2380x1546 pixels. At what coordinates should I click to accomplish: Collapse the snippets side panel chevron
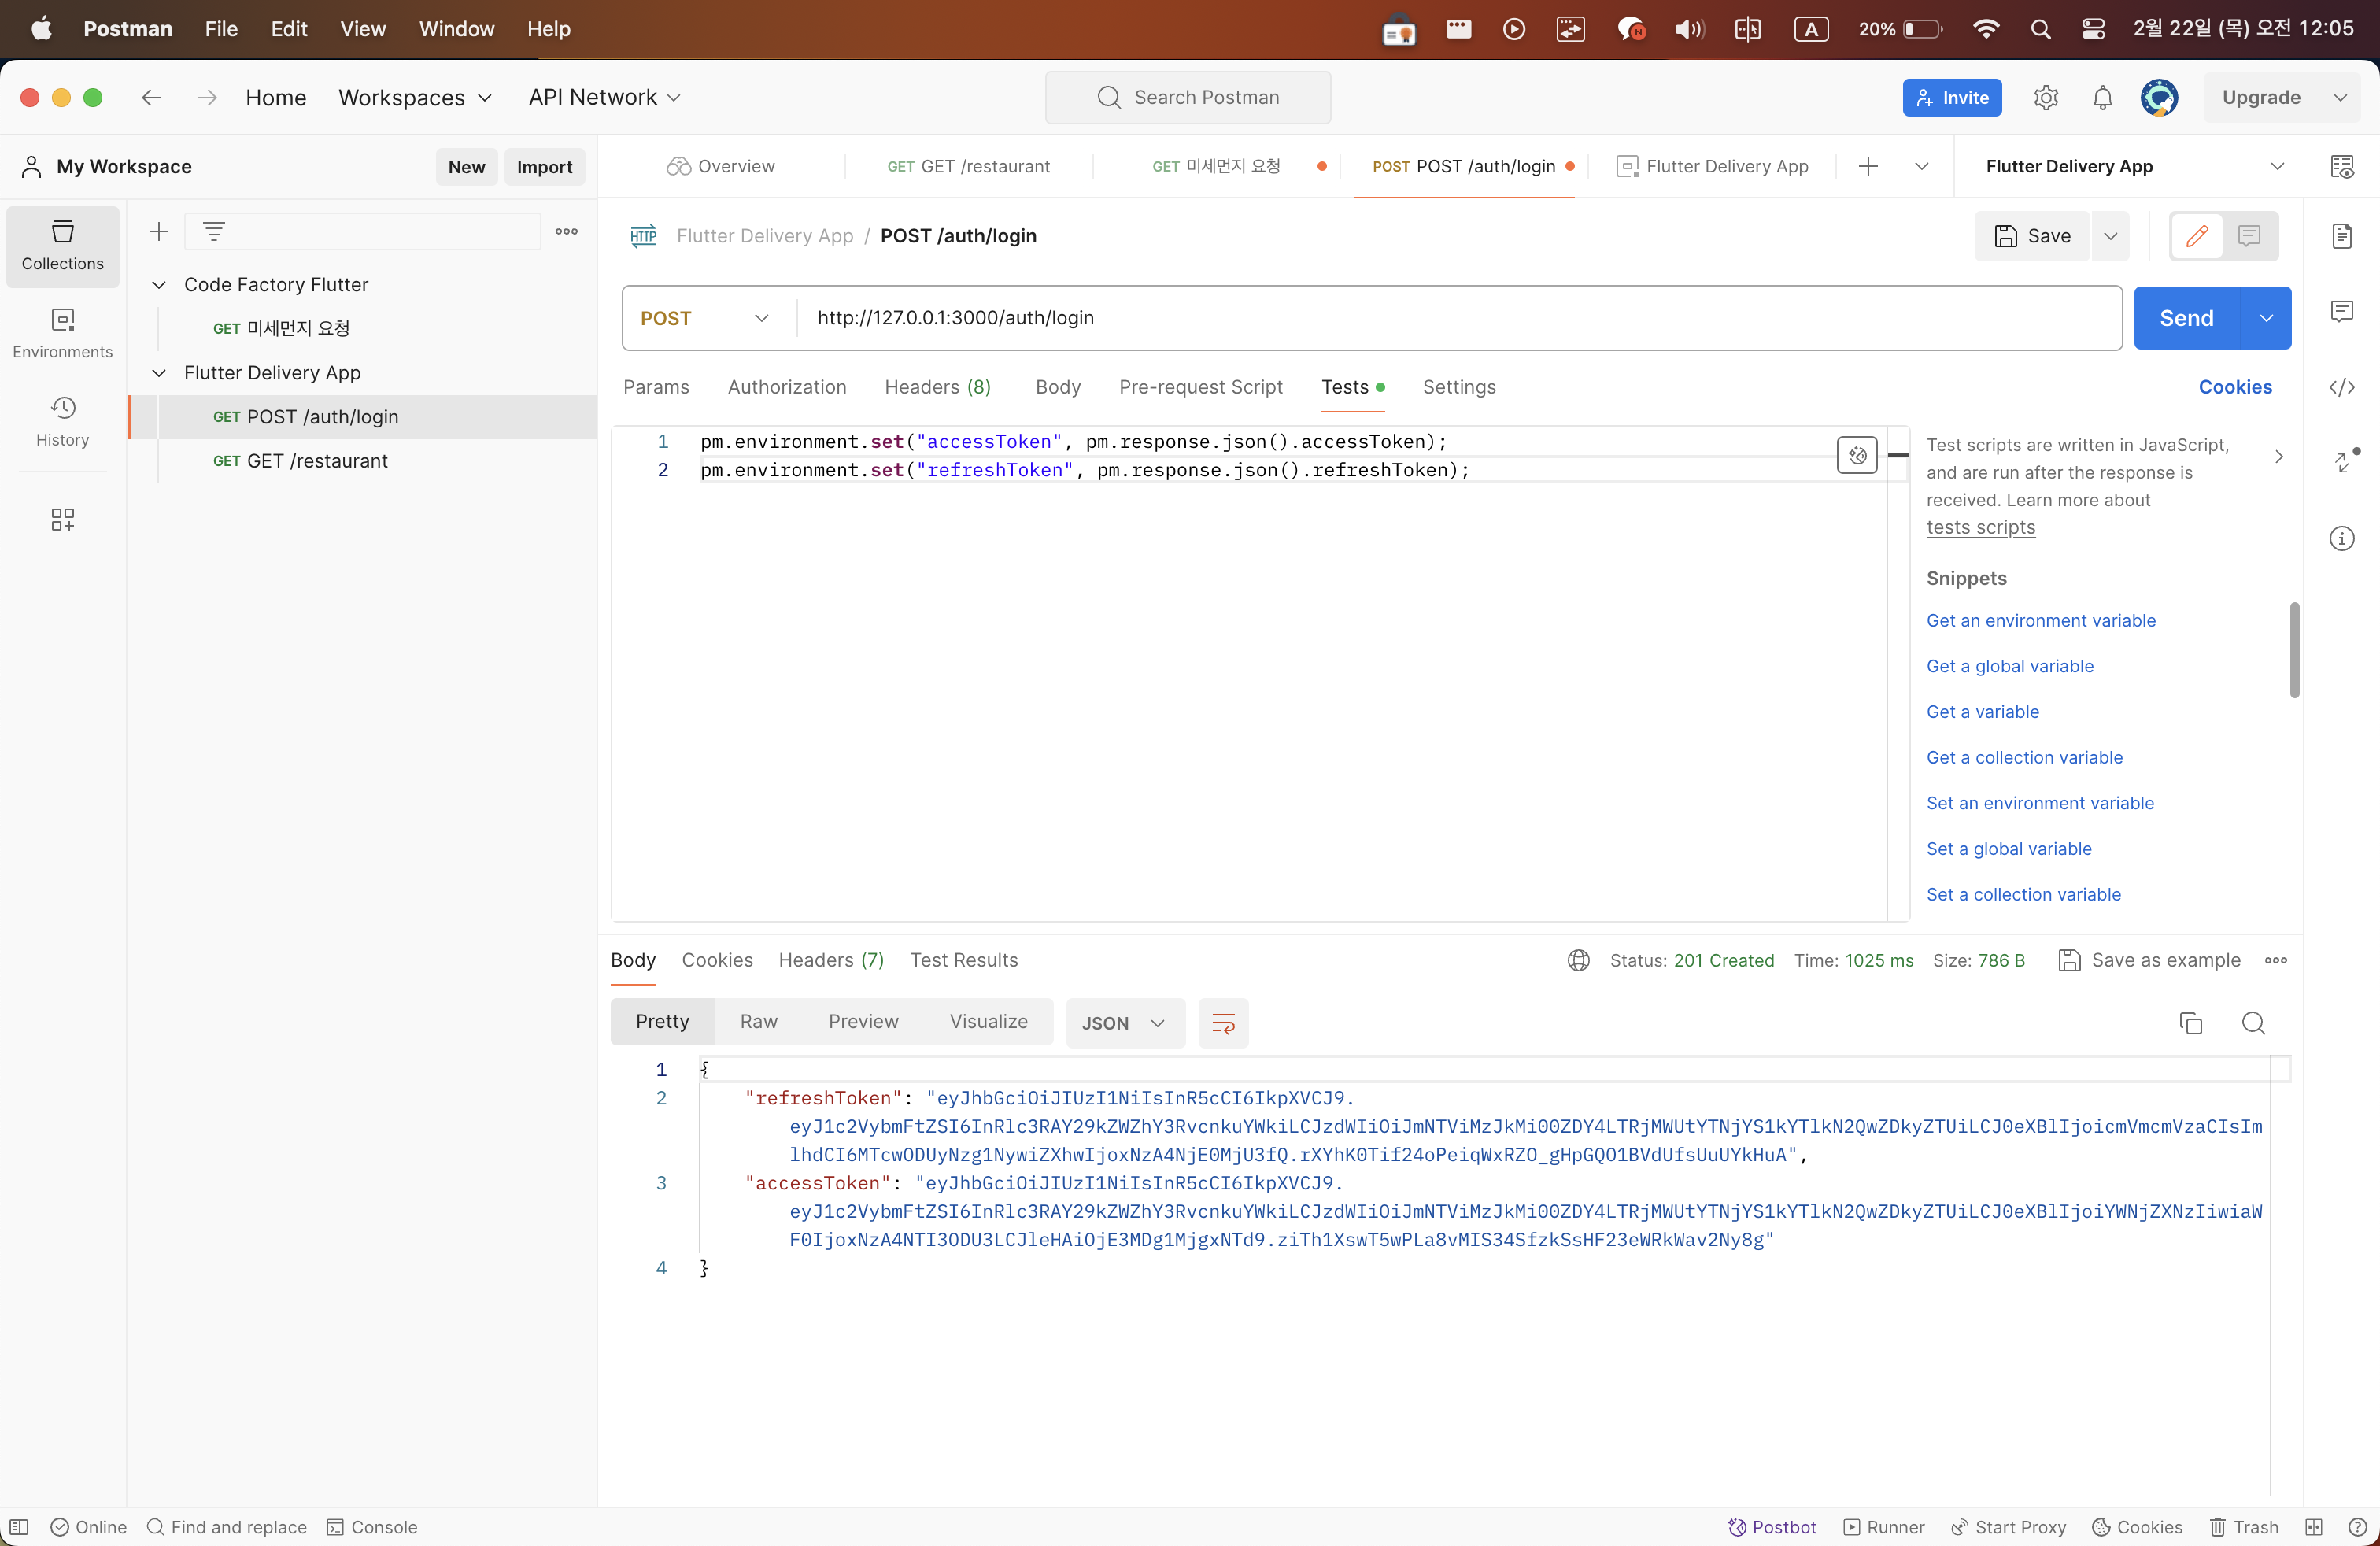(x=2278, y=457)
